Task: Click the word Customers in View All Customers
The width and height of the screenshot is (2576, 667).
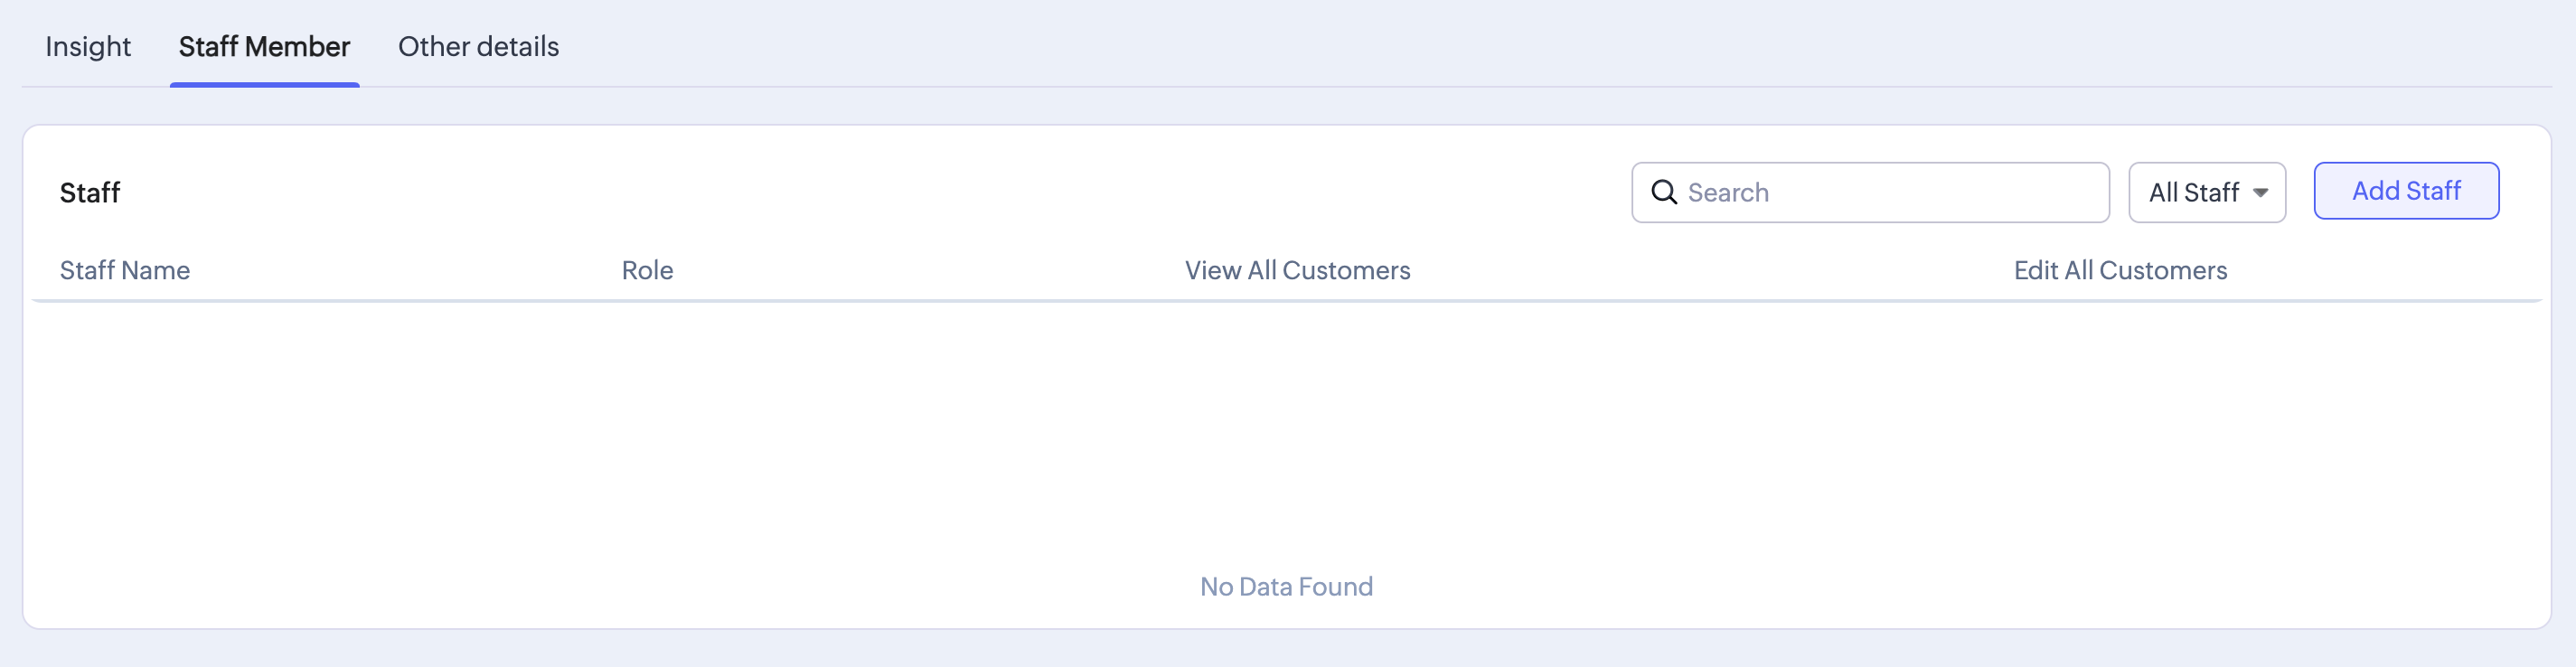Action: point(1346,270)
